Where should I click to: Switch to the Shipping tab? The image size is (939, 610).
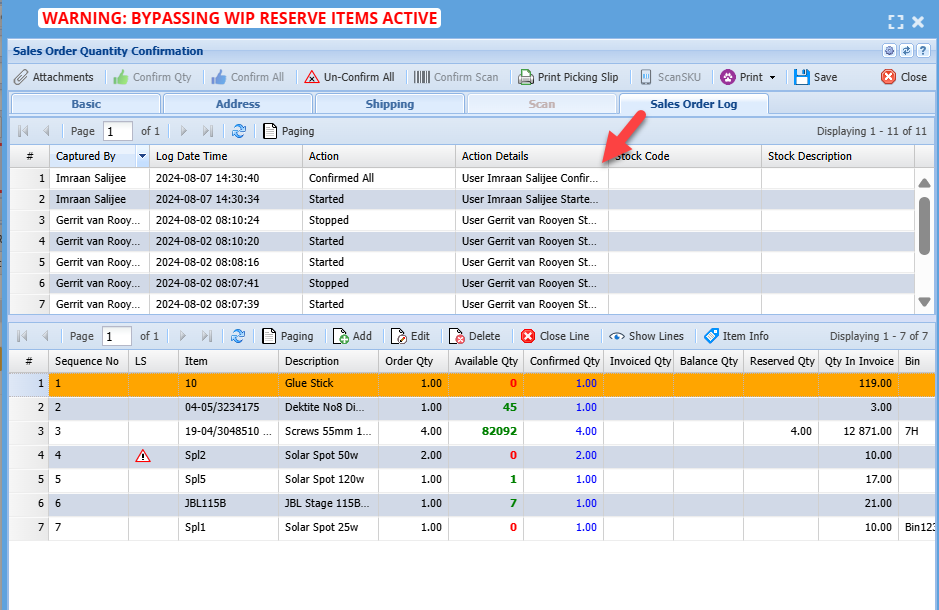(390, 104)
